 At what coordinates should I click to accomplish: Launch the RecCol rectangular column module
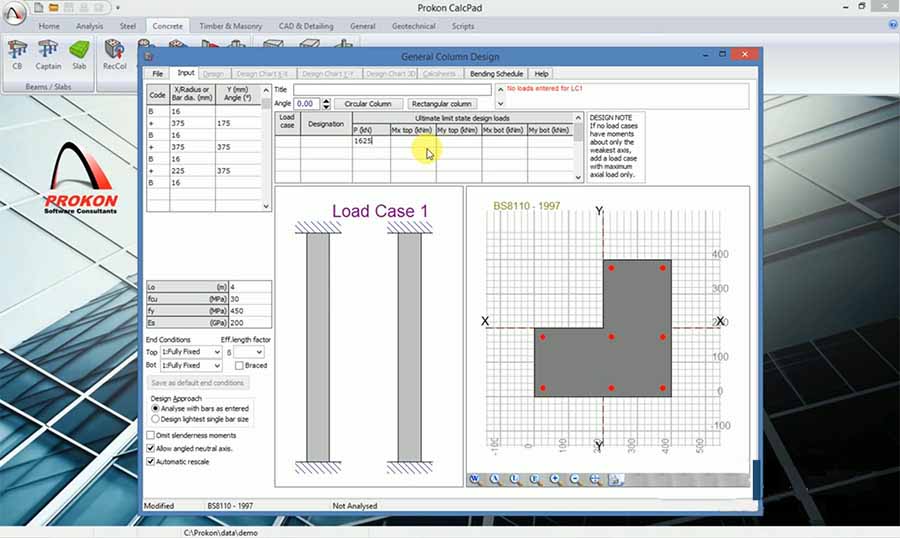click(x=114, y=55)
